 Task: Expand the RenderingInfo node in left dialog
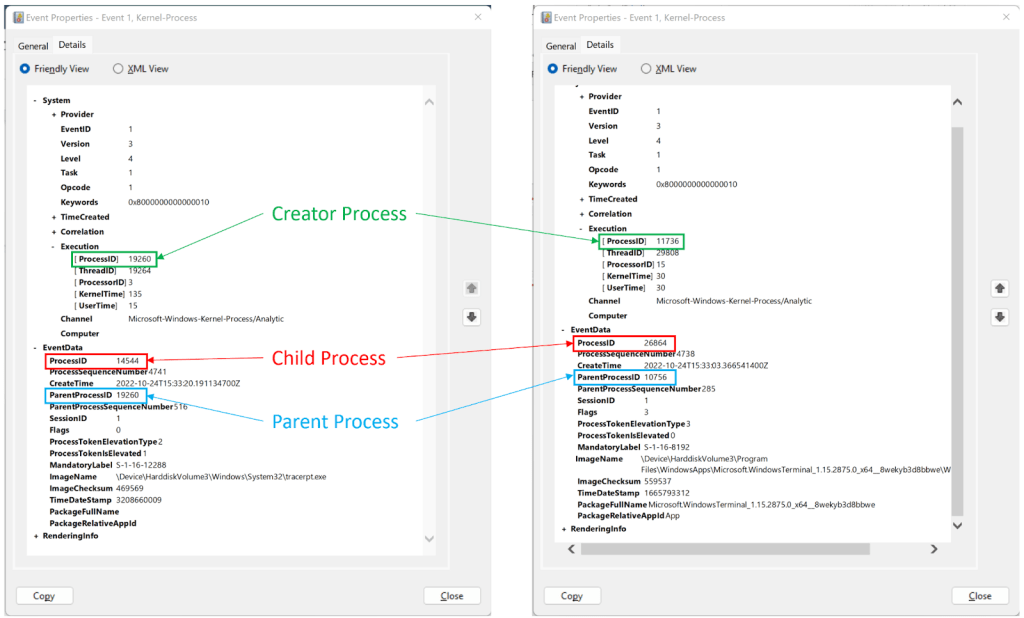click(35, 536)
